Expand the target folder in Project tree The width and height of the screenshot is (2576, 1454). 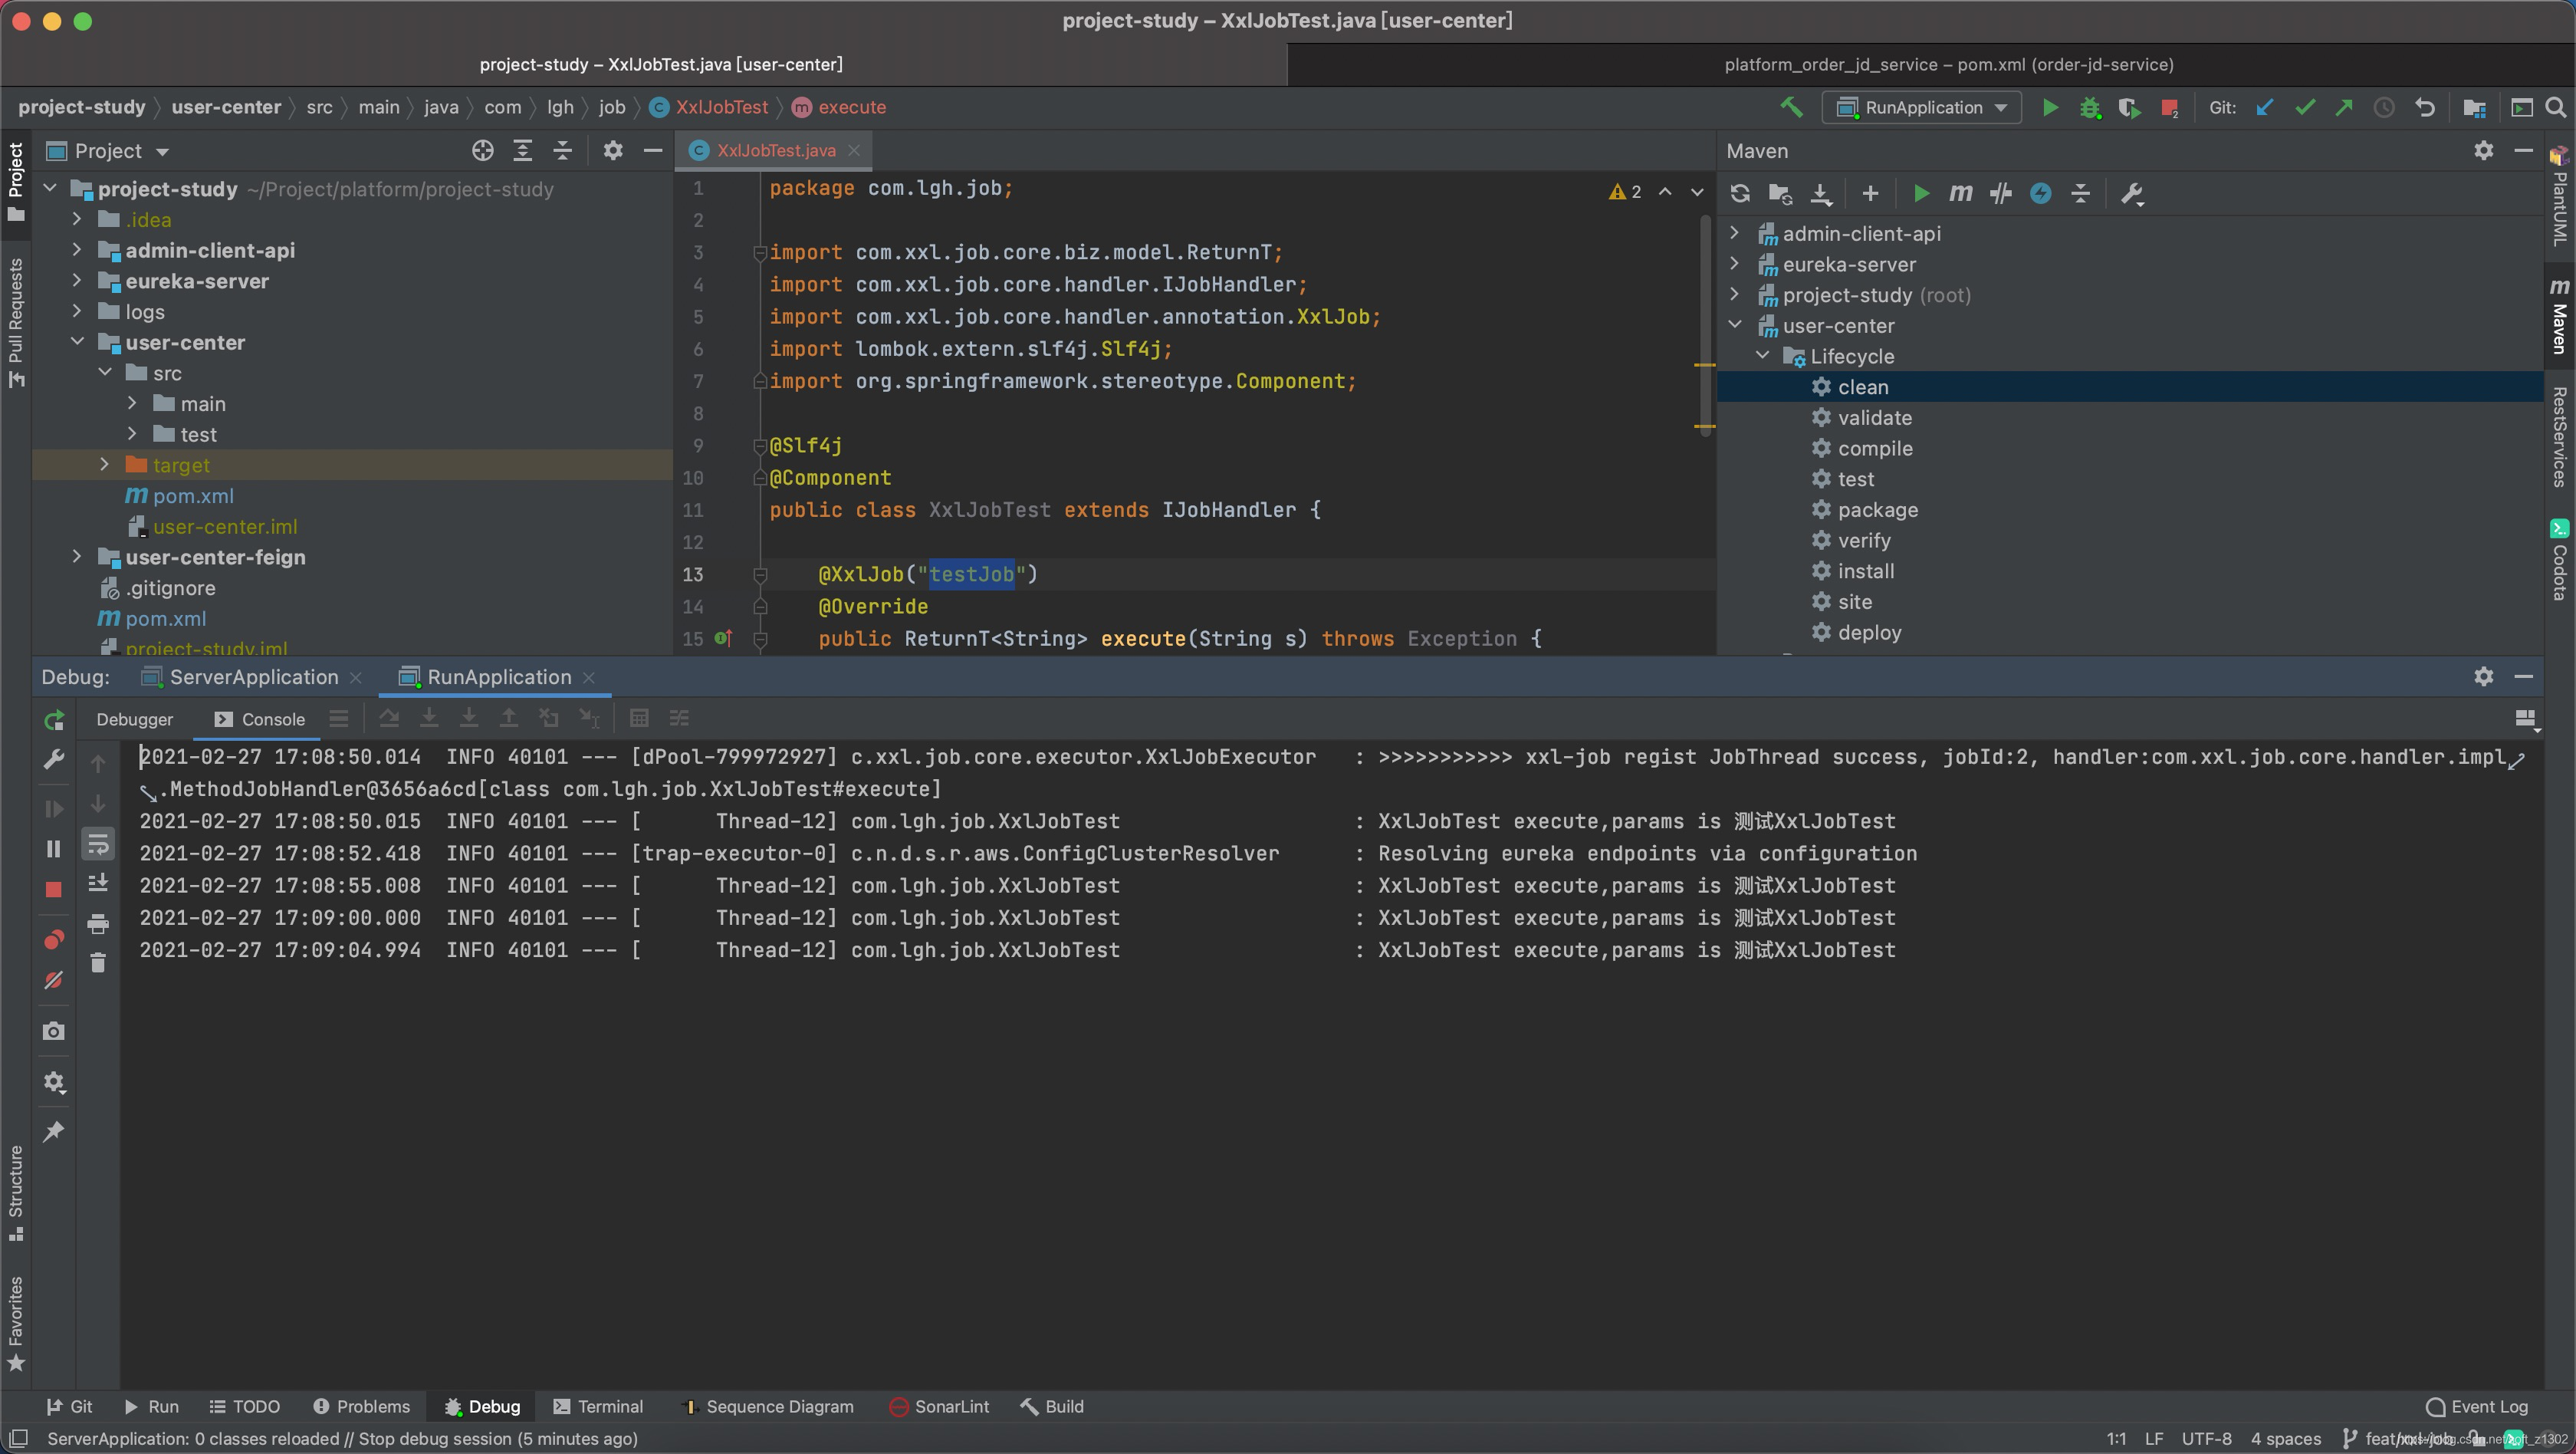point(104,465)
